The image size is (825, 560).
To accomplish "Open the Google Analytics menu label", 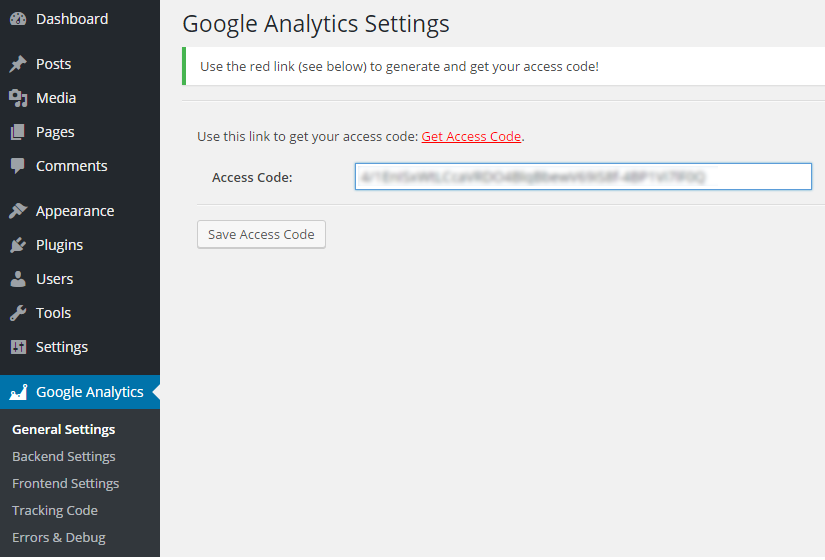I will (x=90, y=392).
